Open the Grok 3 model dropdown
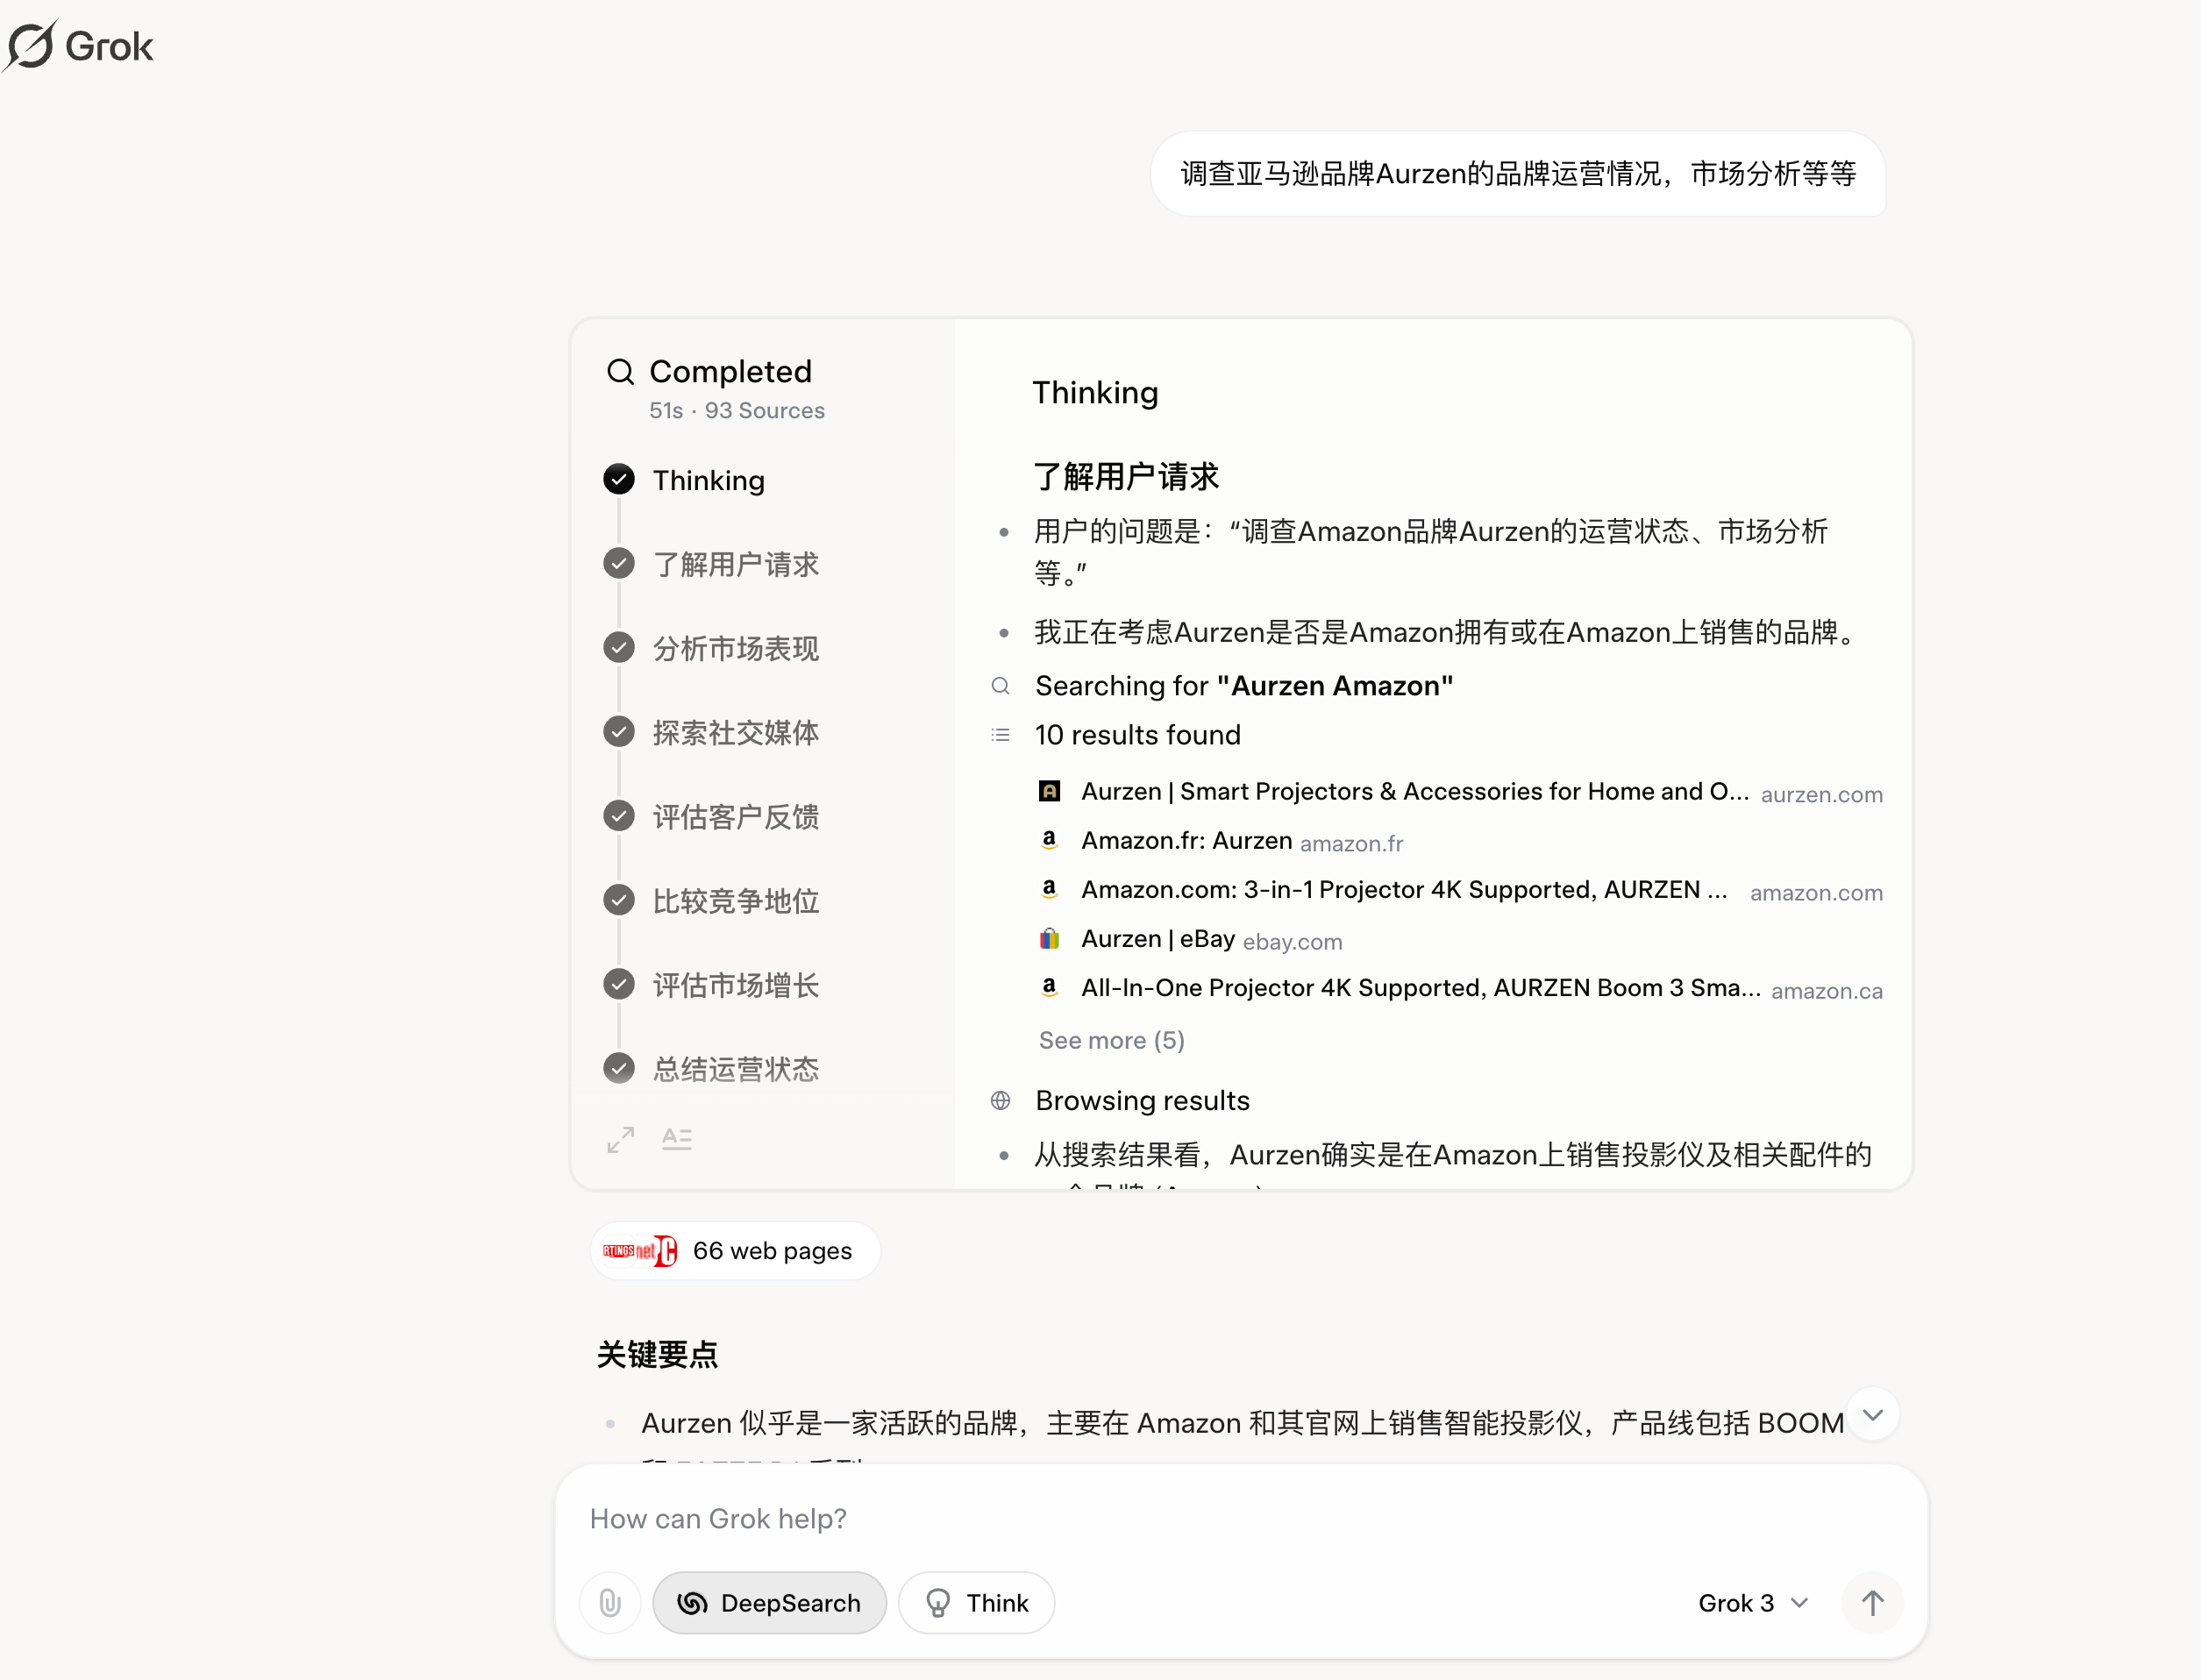 pos(1753,1603)
